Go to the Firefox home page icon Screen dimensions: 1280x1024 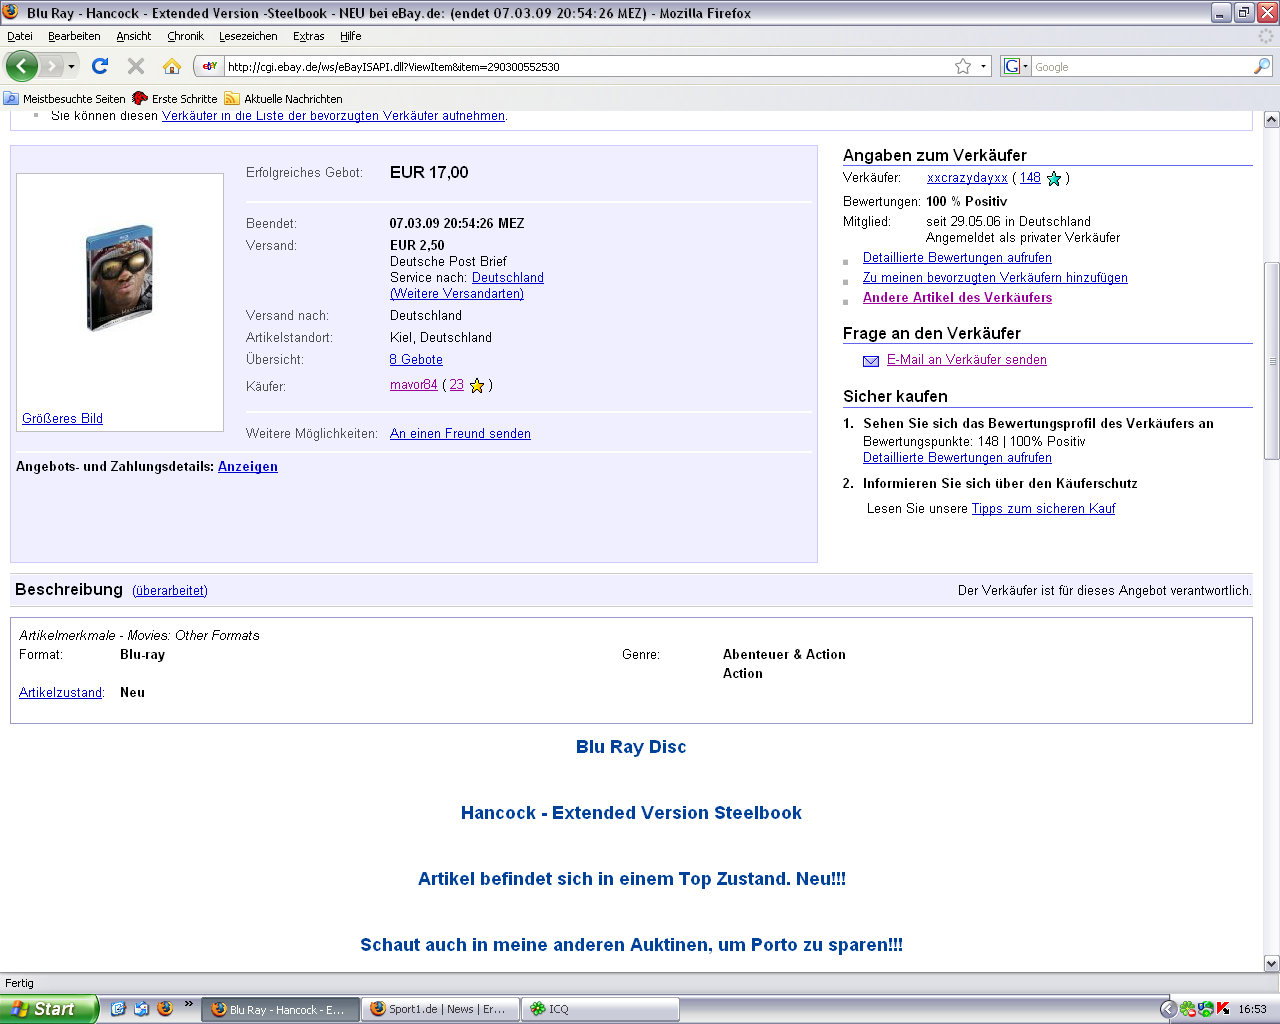click(x=172, y=66)
